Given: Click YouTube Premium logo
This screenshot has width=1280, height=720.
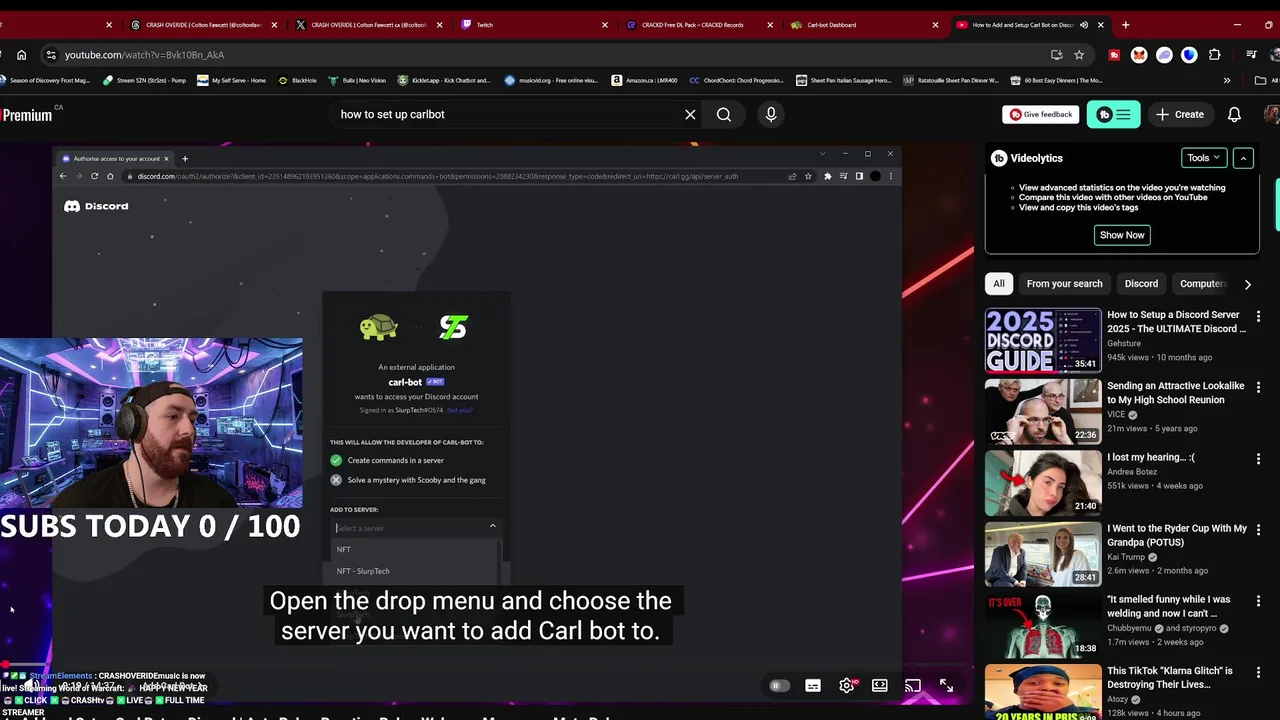Looking at the screenshot, I should pyautogui.click(x=27, y=115).
